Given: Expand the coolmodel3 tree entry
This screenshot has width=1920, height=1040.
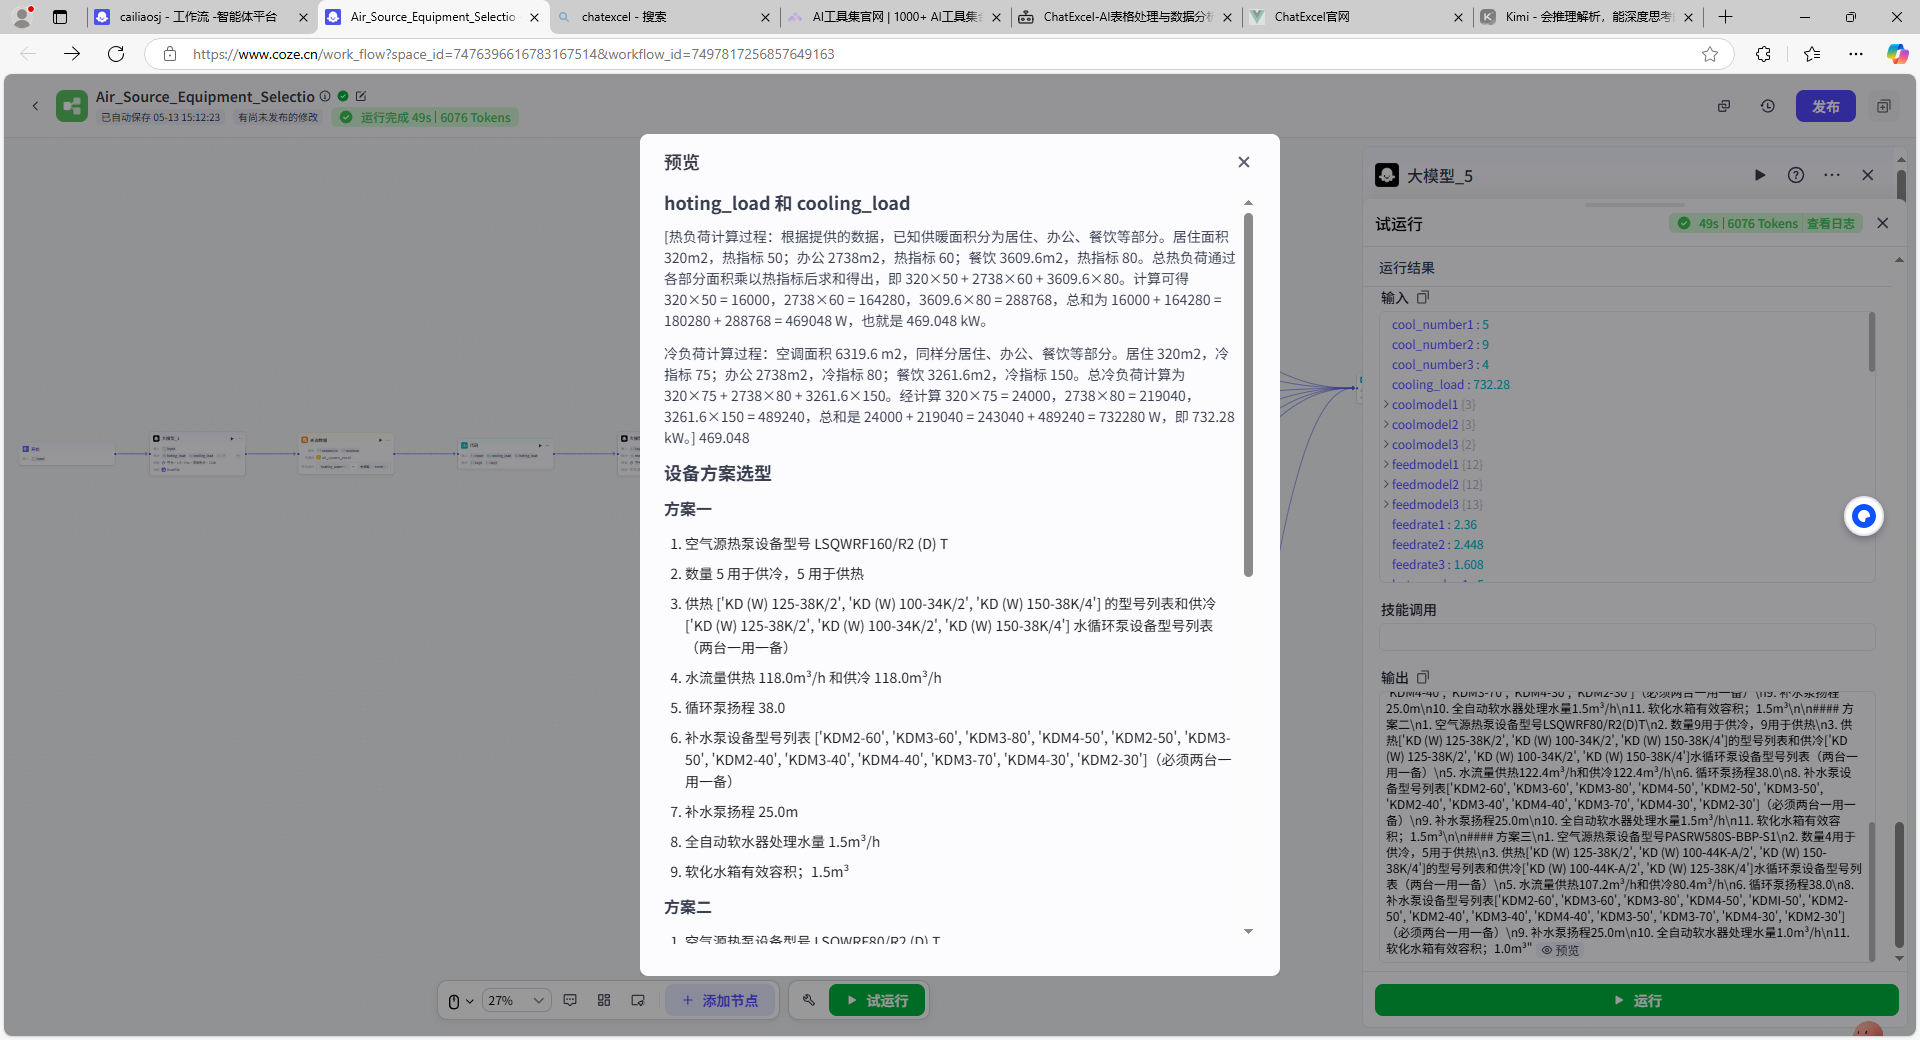Looking at the screenshot, I should 1386,445.
